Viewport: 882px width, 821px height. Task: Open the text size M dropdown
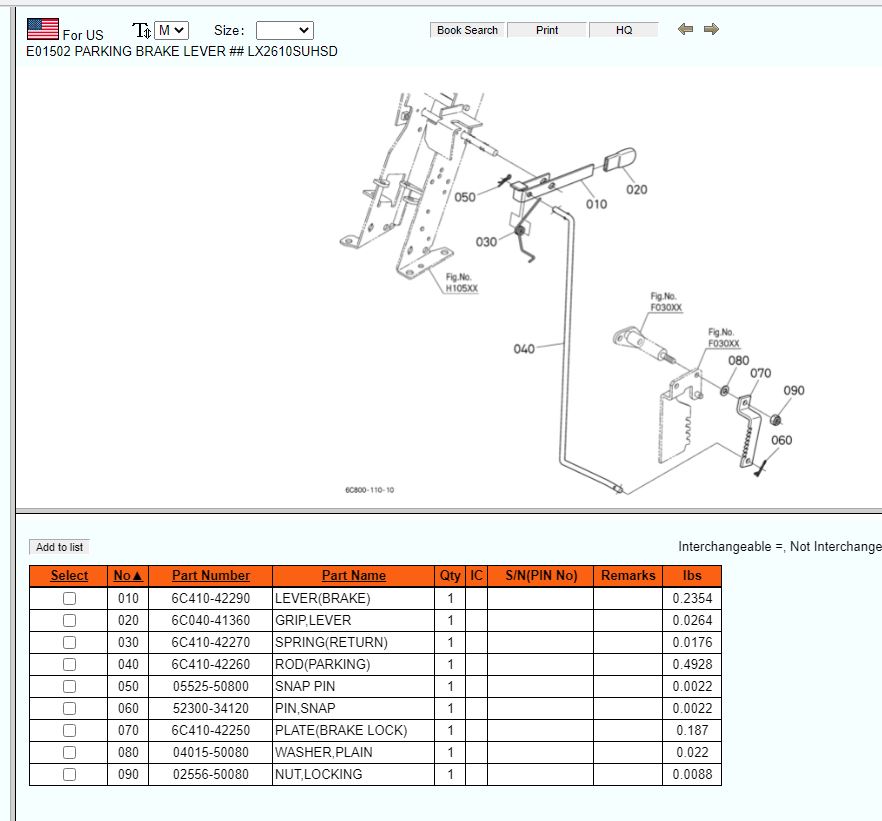172,31
